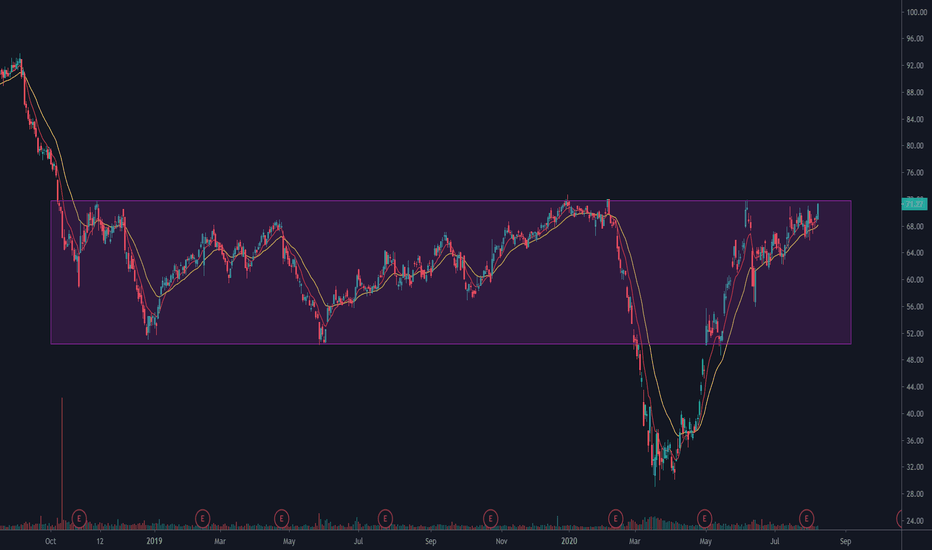Viewport: 932px width, 550px height.
Task: Click the Oct label on time axis
Action: pos(51,541)
